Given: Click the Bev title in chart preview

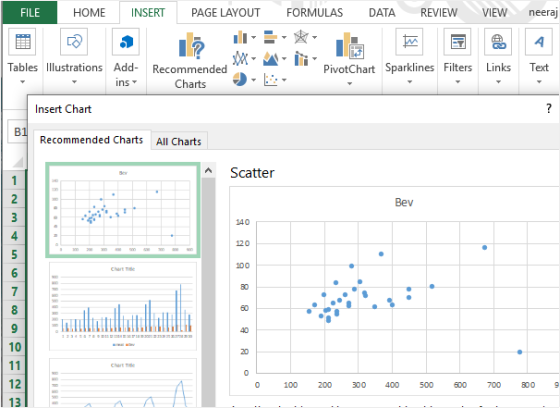Looking at the screenshot, I should pyautogui.click(x=404, y=202).
